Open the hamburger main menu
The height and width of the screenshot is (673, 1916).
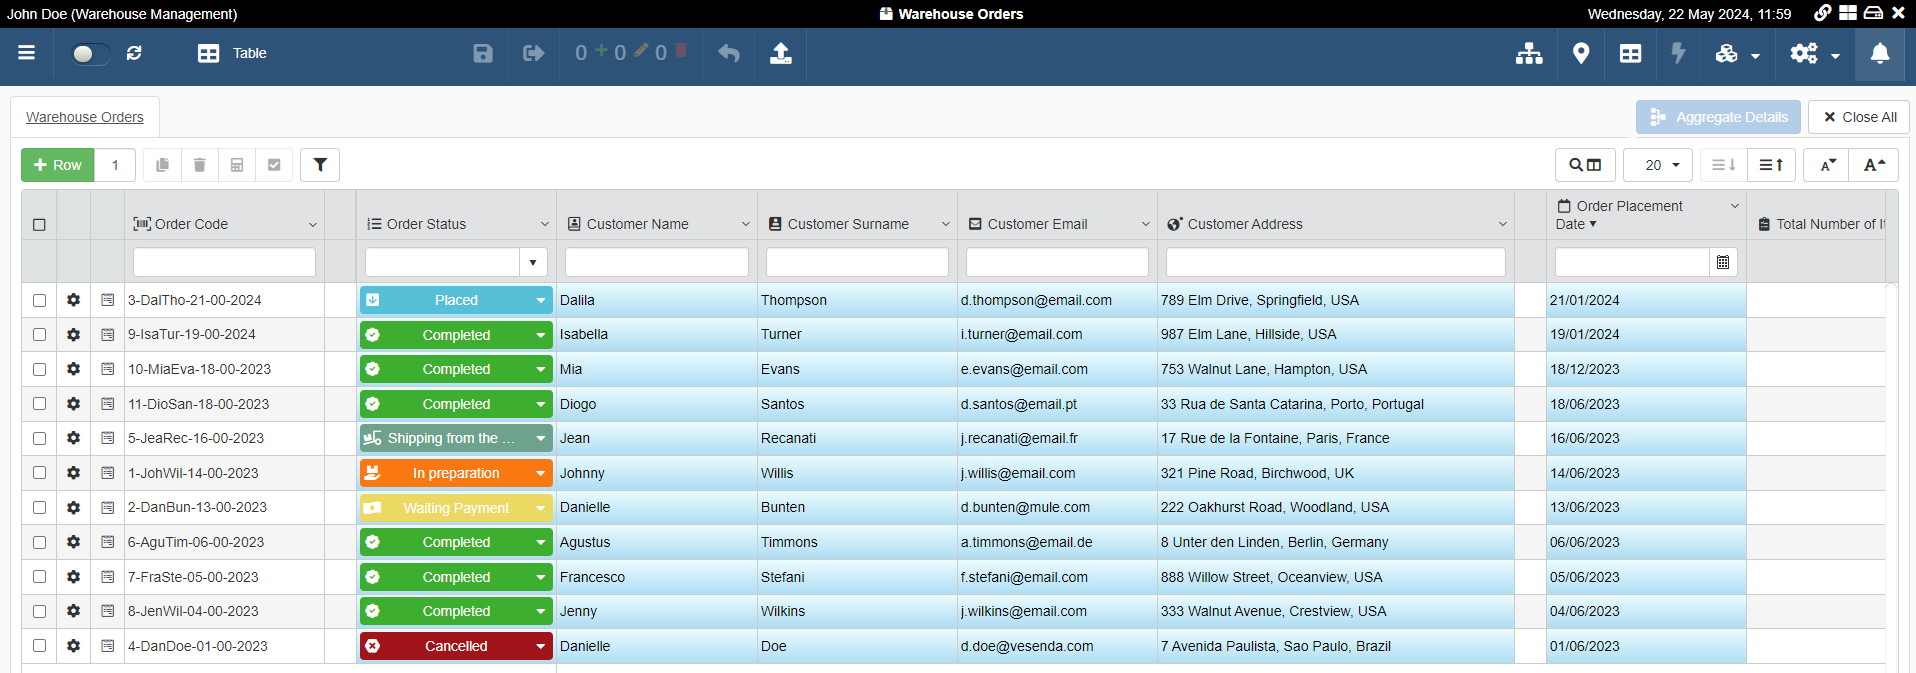click(27, 53)
